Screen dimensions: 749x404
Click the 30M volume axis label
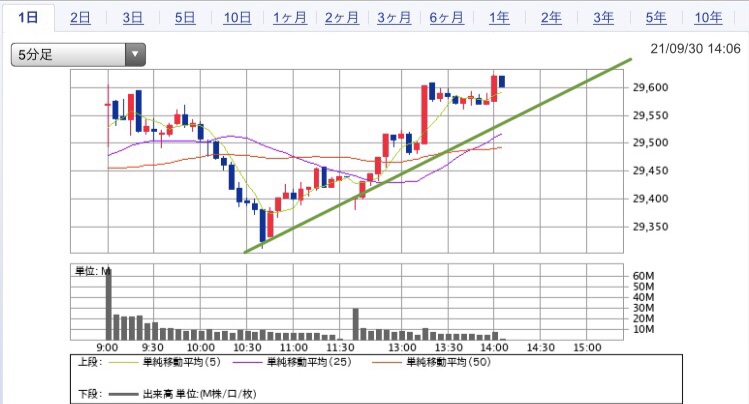[x=643, y=308]
